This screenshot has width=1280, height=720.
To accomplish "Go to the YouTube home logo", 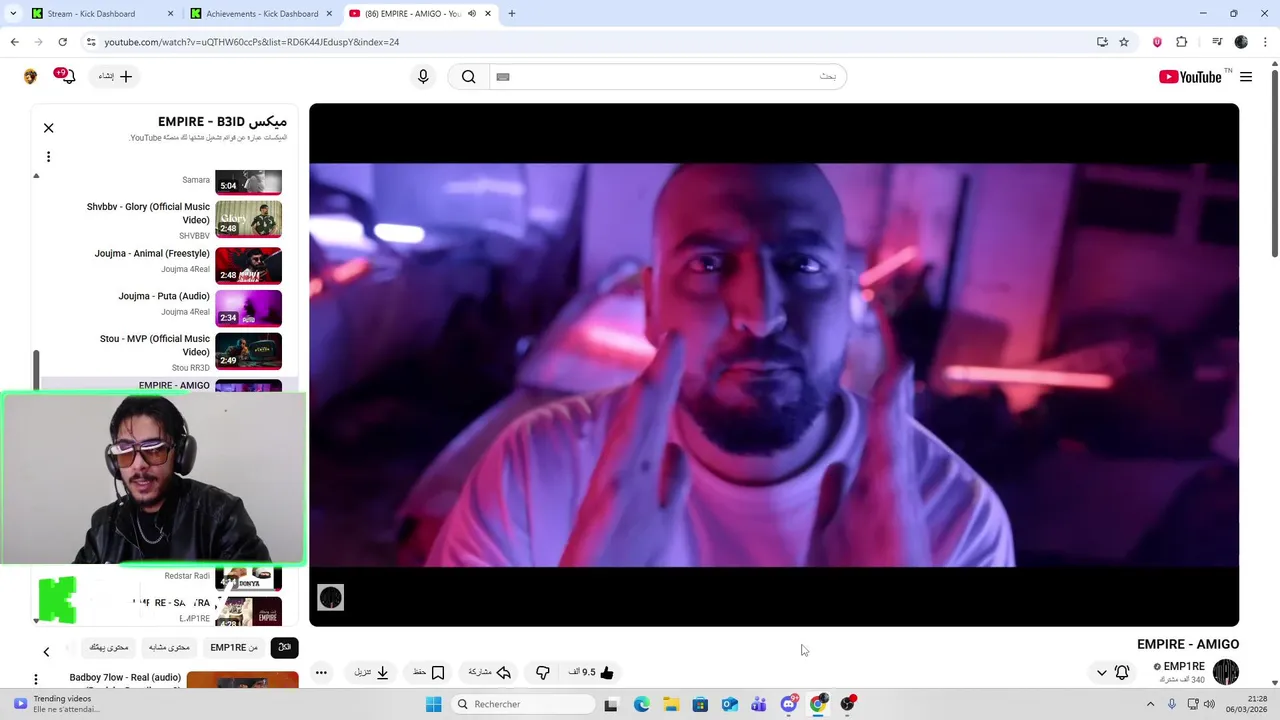I will [x=1190, y=77].
